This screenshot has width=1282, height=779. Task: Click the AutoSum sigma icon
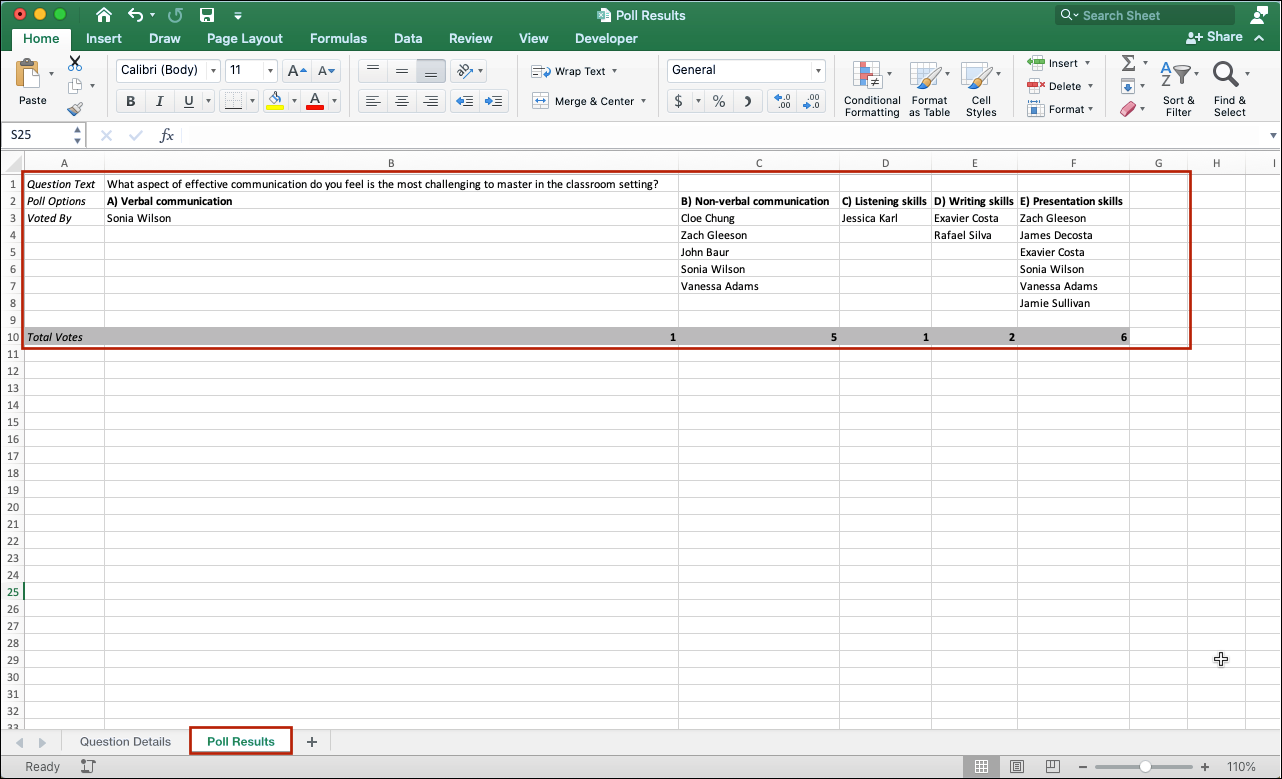click(x=1128, y=63)
